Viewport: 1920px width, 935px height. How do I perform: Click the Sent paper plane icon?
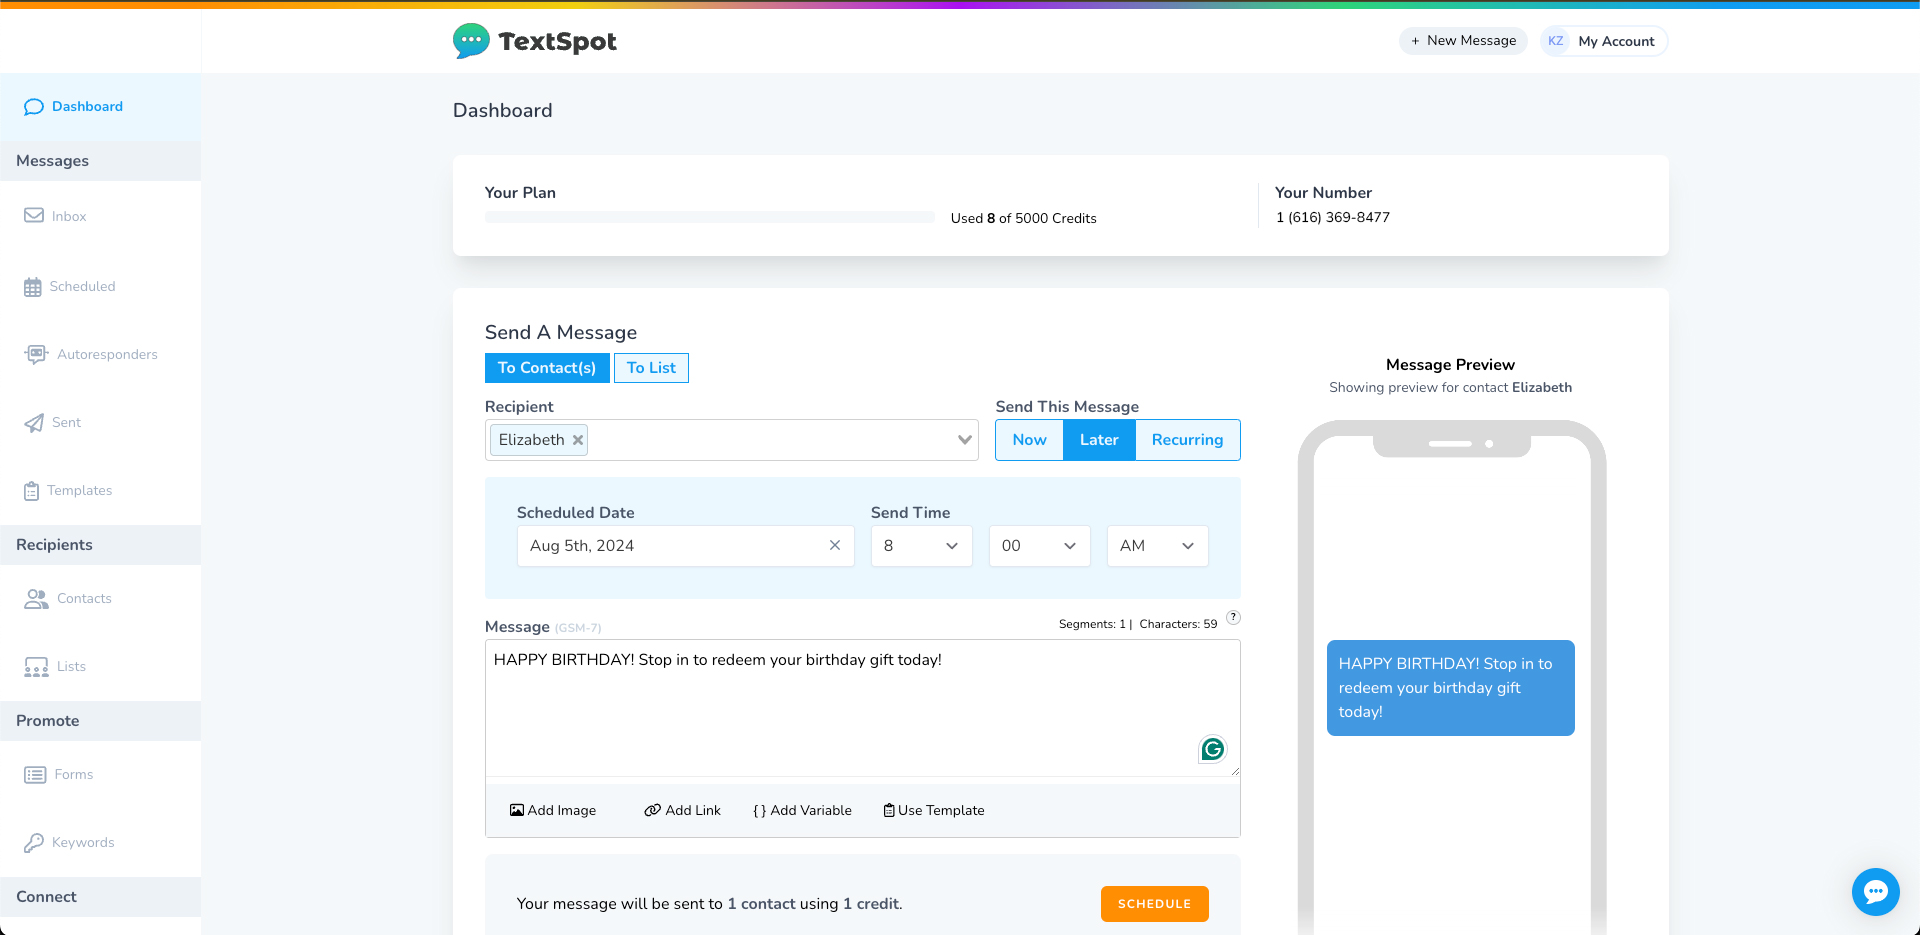pos(34,423)
